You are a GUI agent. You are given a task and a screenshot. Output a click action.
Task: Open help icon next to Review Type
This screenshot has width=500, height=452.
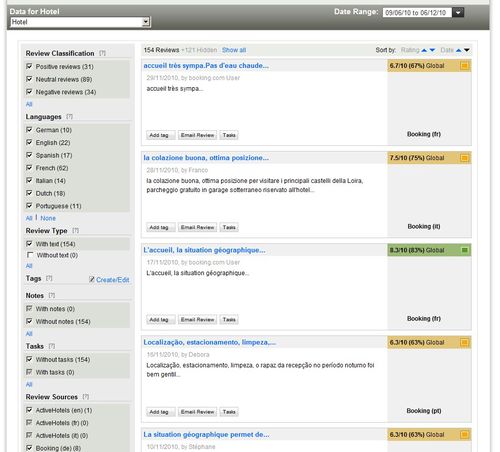76,230
